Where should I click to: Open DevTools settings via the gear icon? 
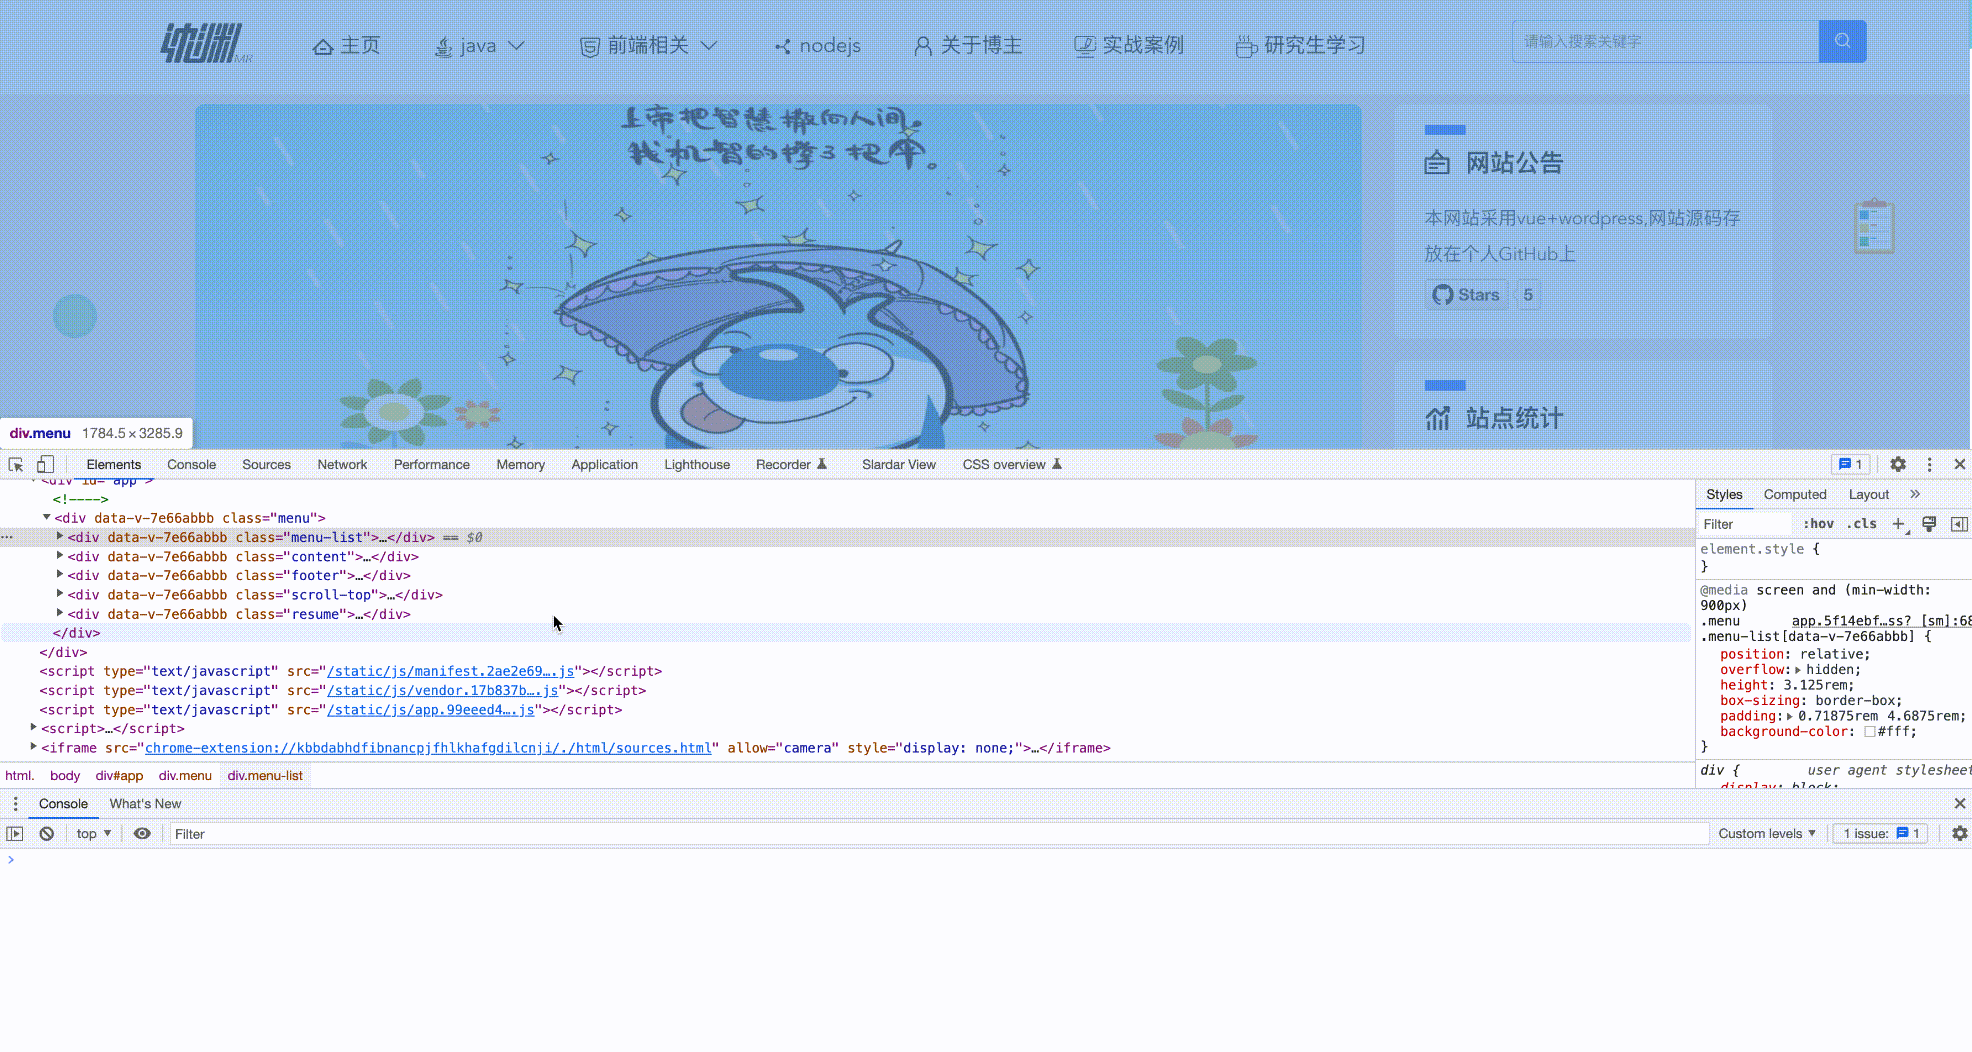tap(1897, 464)
